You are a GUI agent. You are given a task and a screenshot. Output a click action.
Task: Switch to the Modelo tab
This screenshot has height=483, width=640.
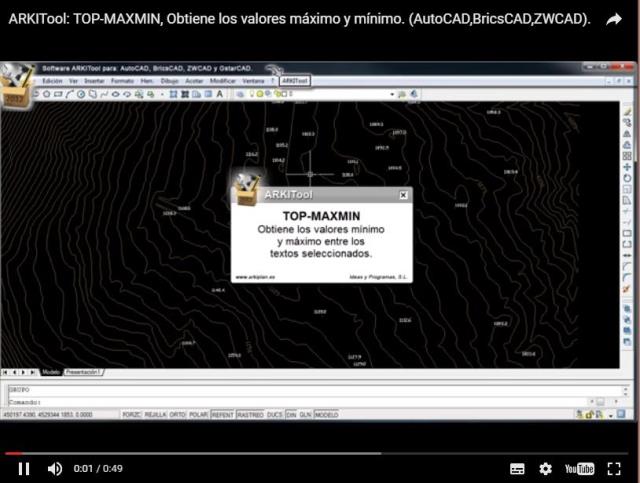[x=51, y=372]
